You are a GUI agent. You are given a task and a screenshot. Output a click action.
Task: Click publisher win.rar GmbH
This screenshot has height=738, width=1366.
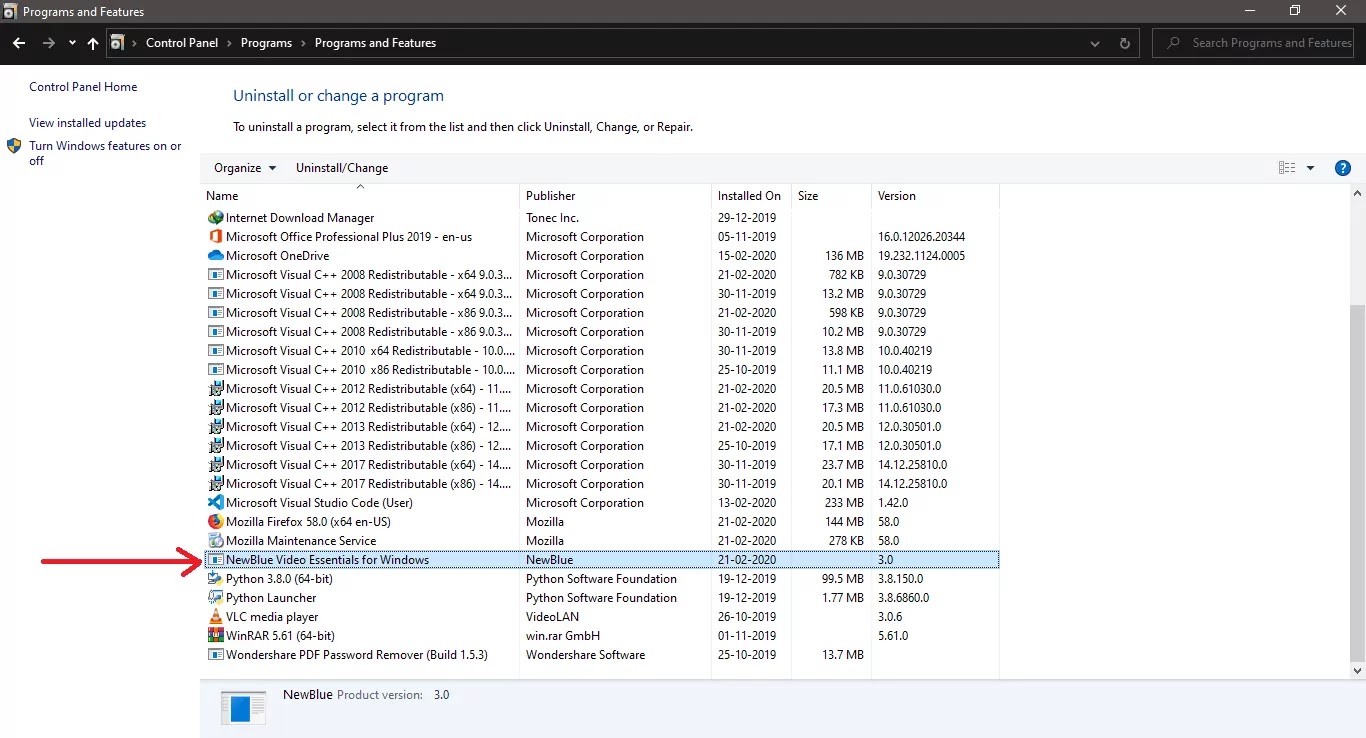click(x=563, y=636)
